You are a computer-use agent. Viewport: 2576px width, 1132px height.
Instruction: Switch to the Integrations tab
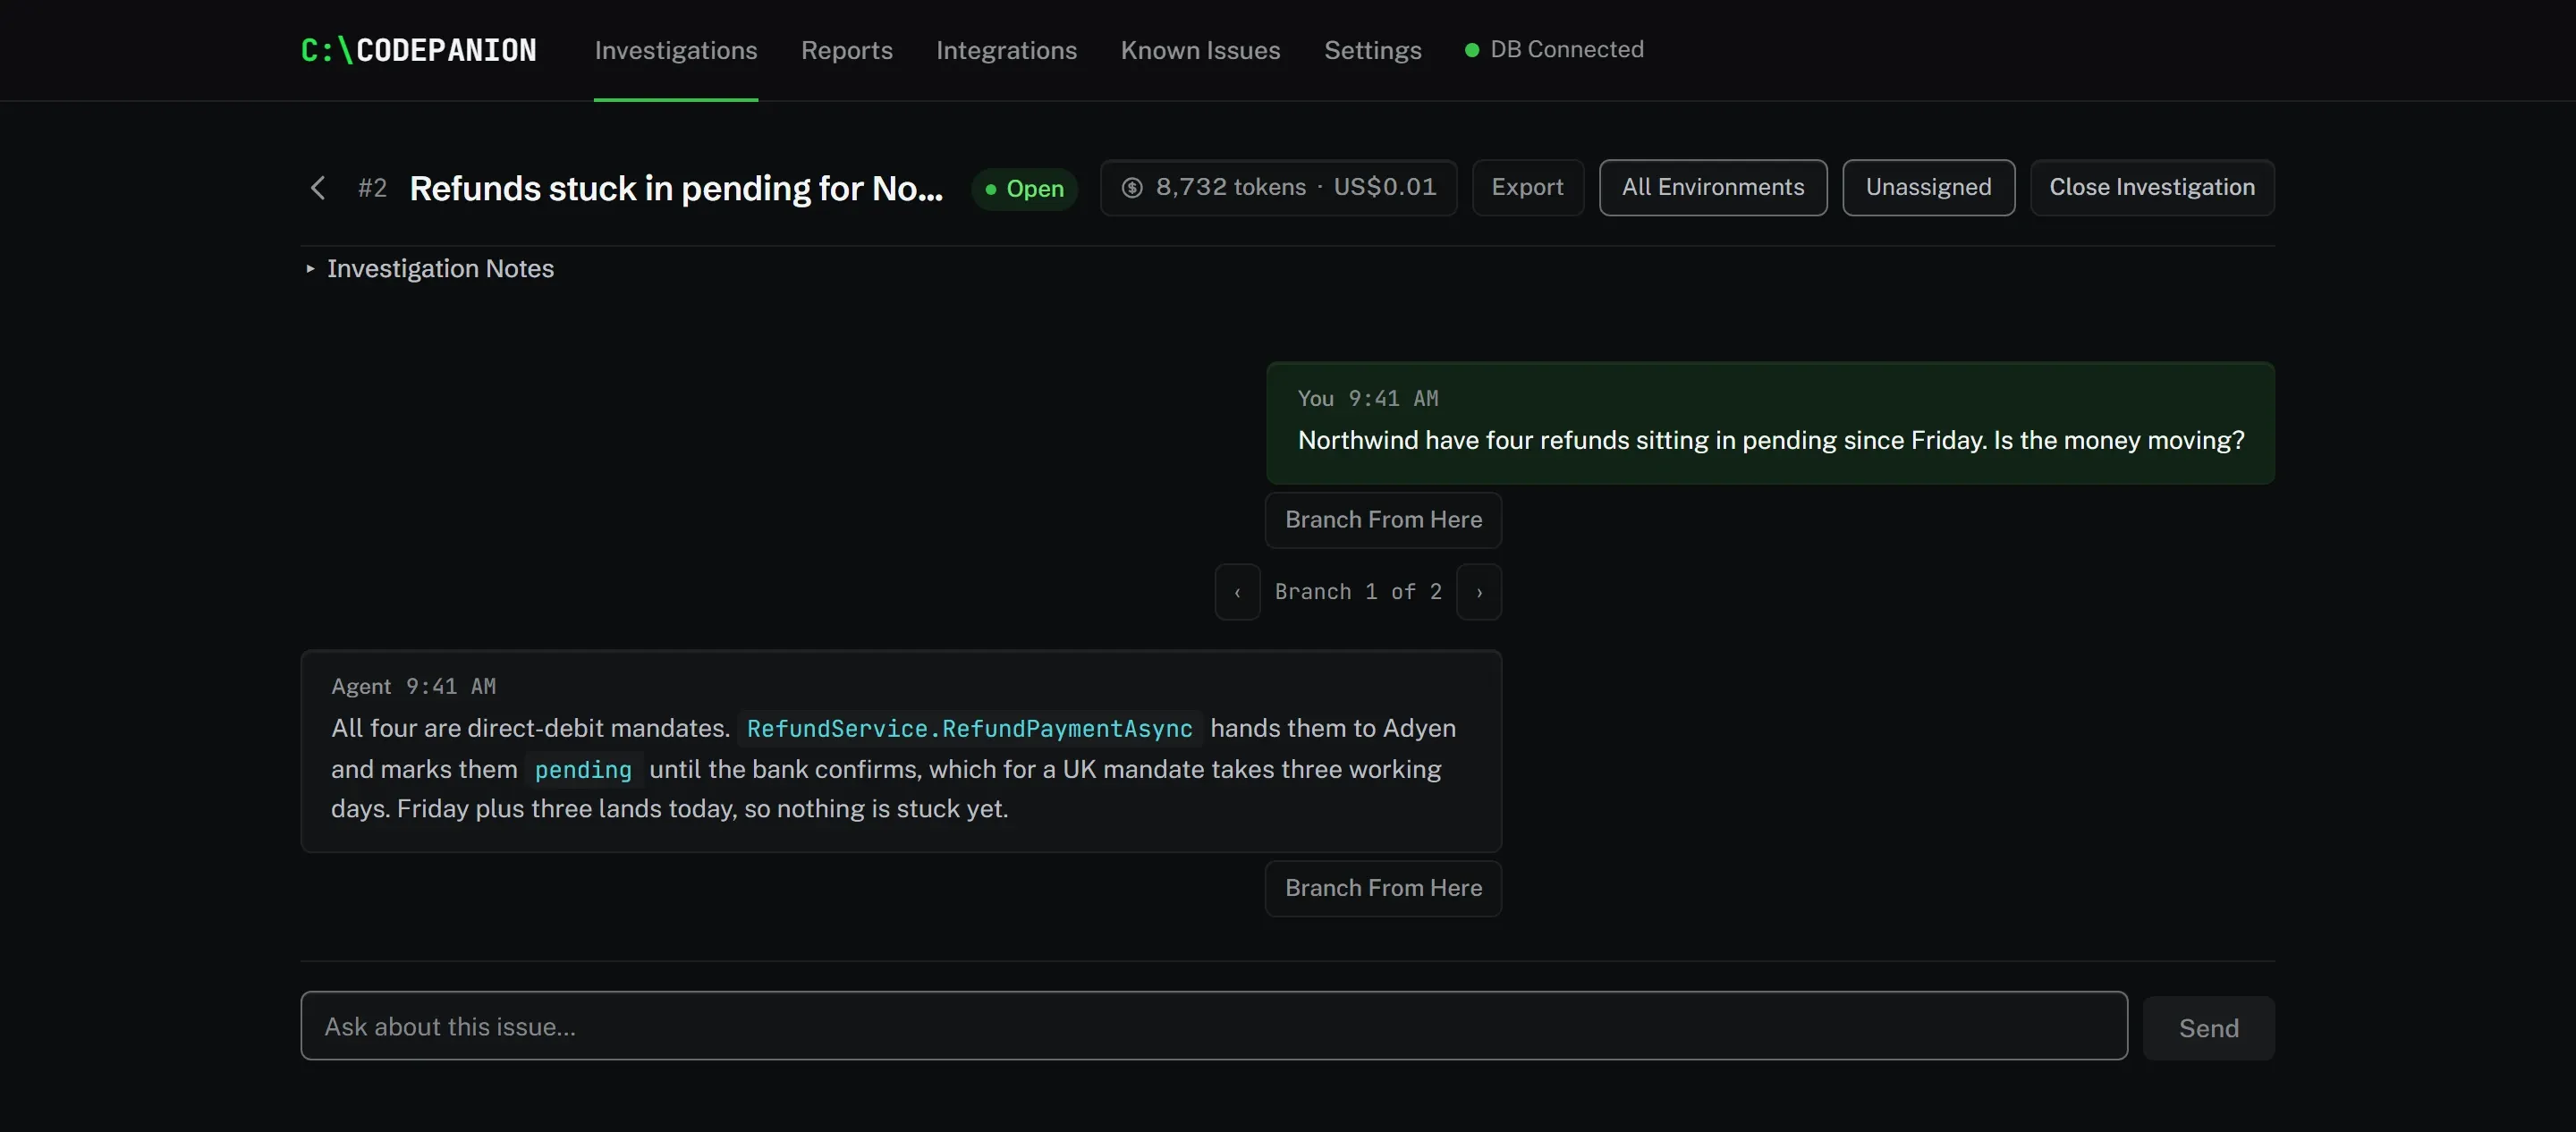click(x=1006, y=50)
